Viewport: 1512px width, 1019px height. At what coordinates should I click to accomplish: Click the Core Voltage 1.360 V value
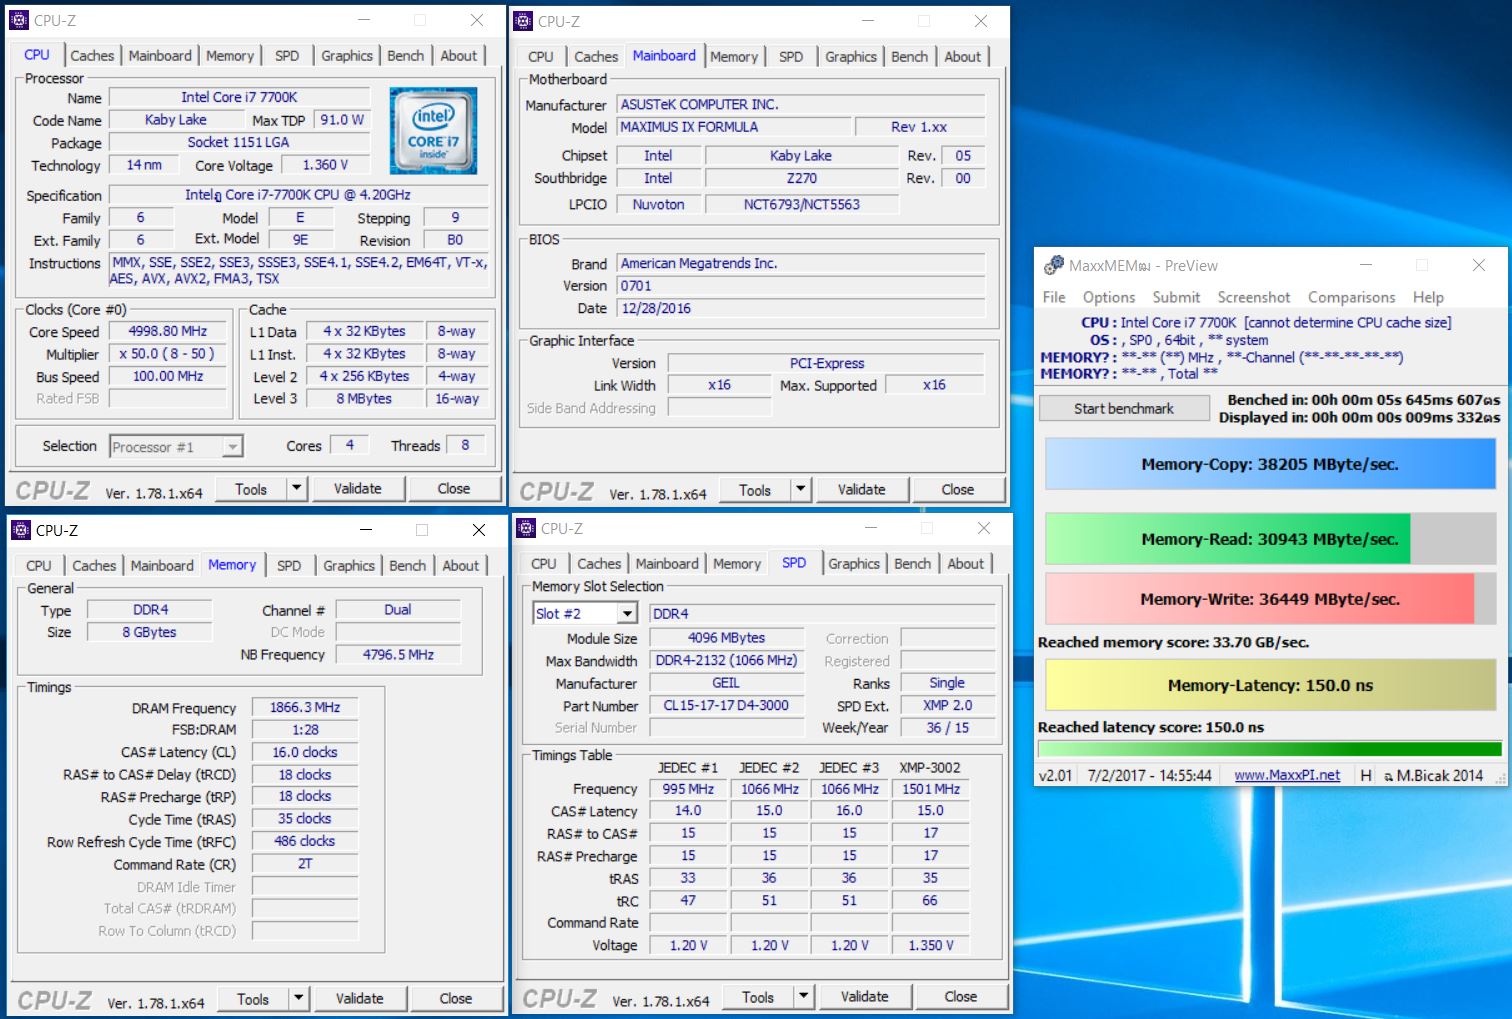coord(326,165)
